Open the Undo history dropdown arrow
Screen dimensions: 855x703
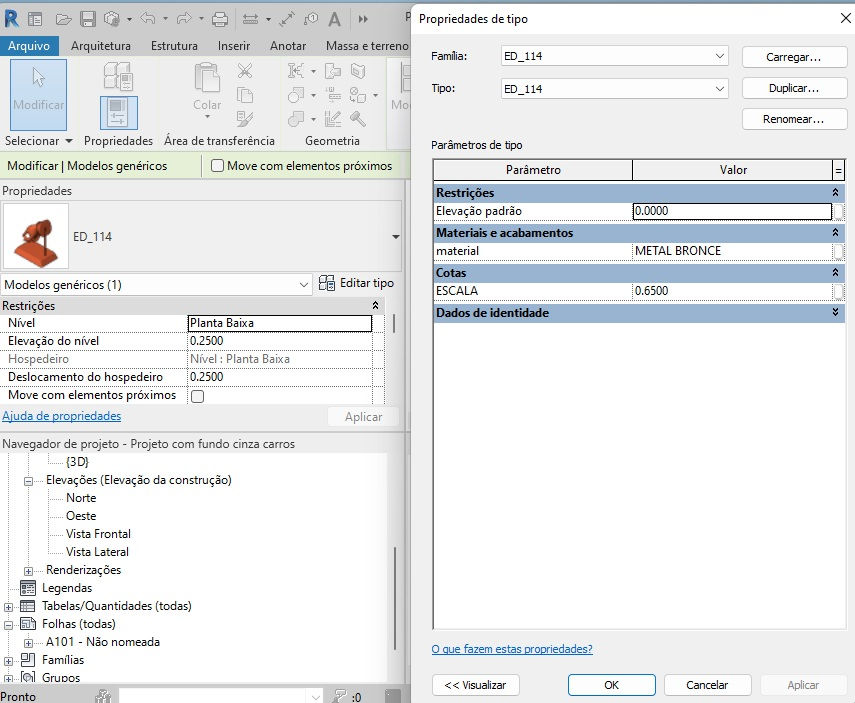click(165, 19)
